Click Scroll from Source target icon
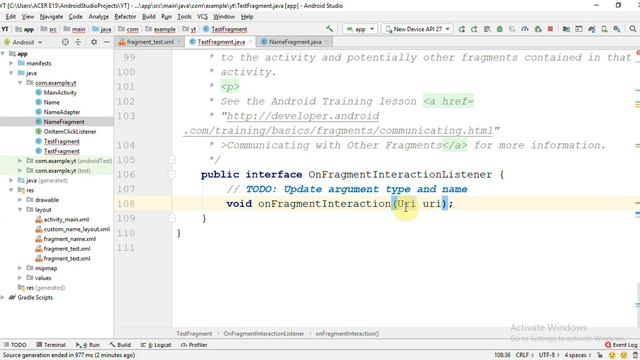This screenshot has width=640, height=360. (x=65, y=42)
